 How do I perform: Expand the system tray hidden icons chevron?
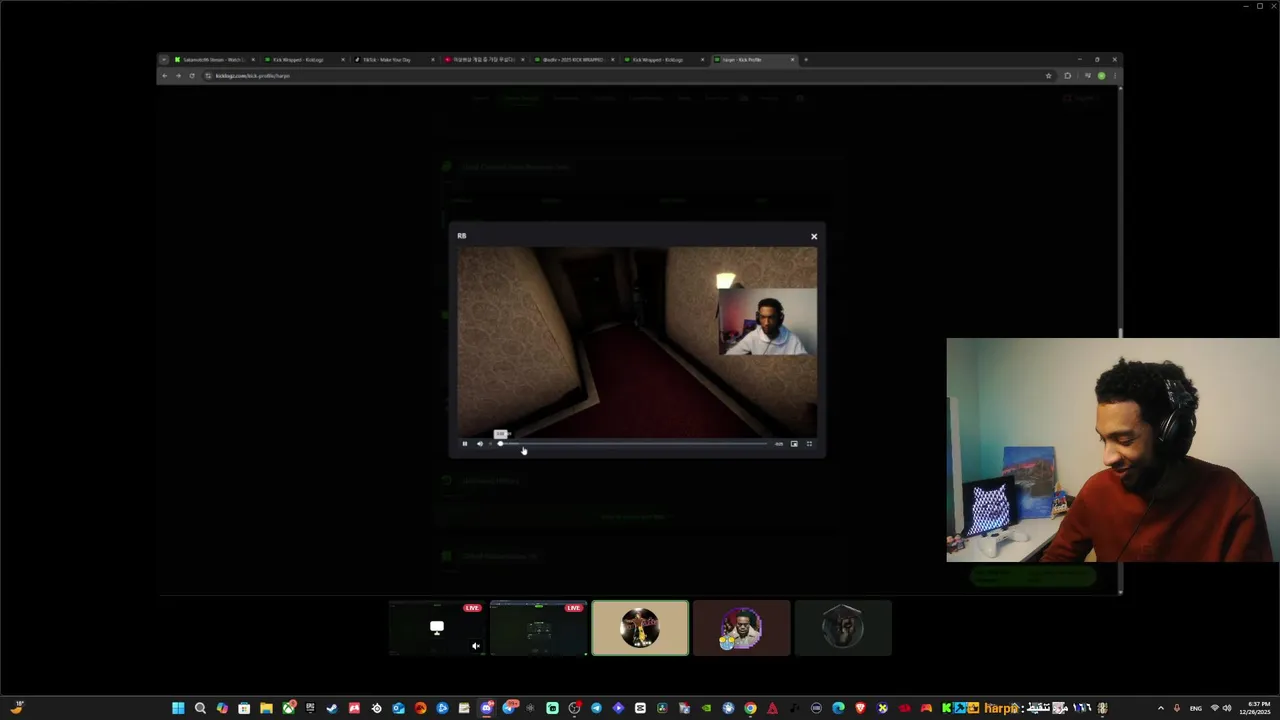click(x=1161, y=708)
